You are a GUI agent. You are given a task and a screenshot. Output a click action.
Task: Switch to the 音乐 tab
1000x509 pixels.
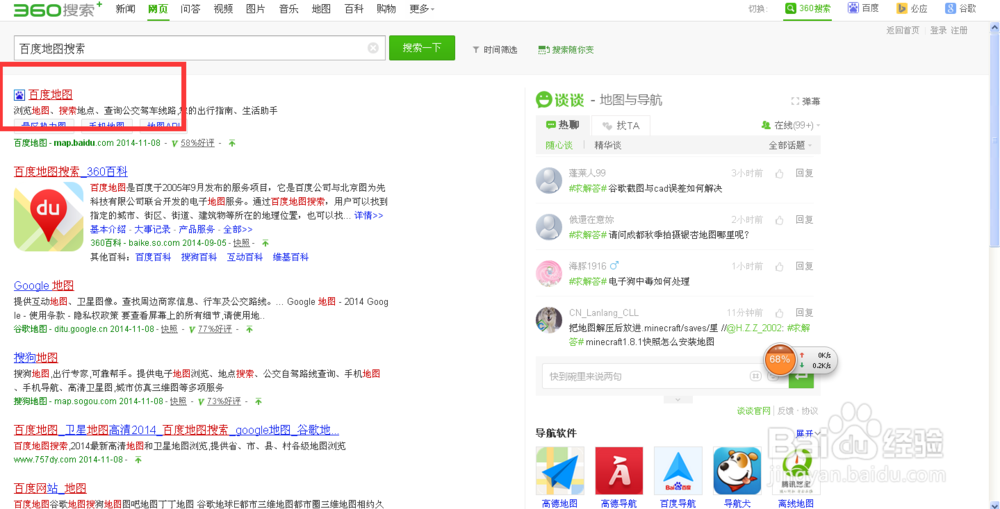pyautogui.click(x=288, y=9)
